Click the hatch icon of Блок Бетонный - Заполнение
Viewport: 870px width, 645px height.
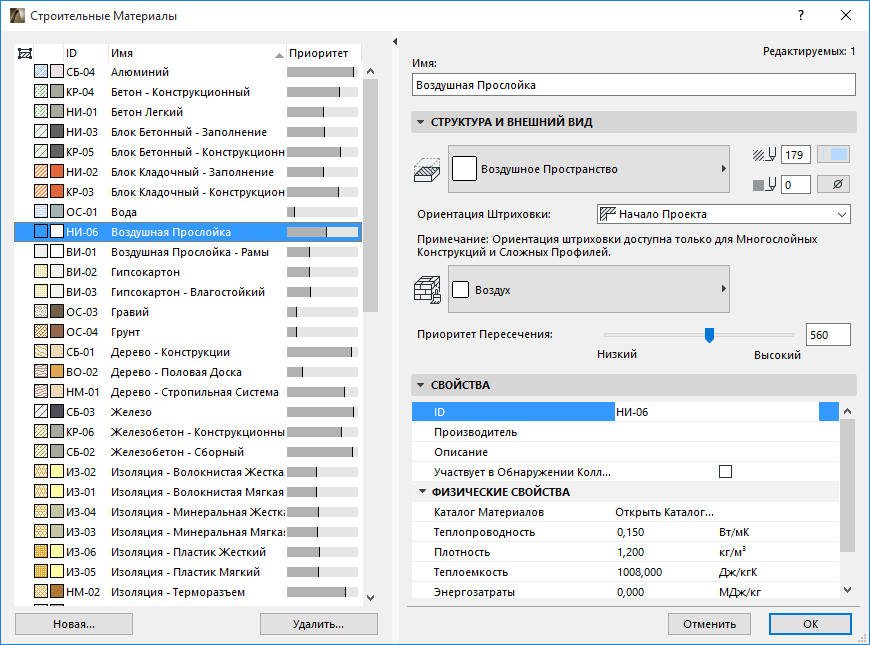tap(41, 132)
